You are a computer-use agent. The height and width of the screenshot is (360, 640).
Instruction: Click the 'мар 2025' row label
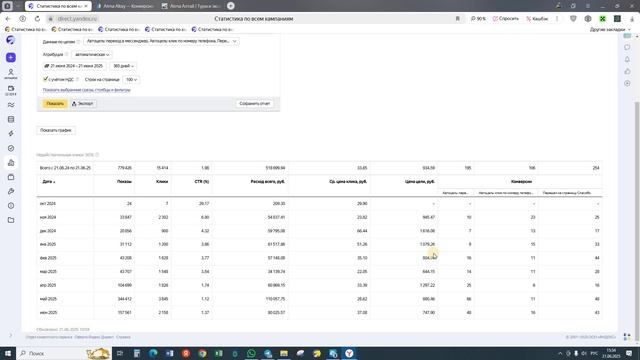(48, 272)
